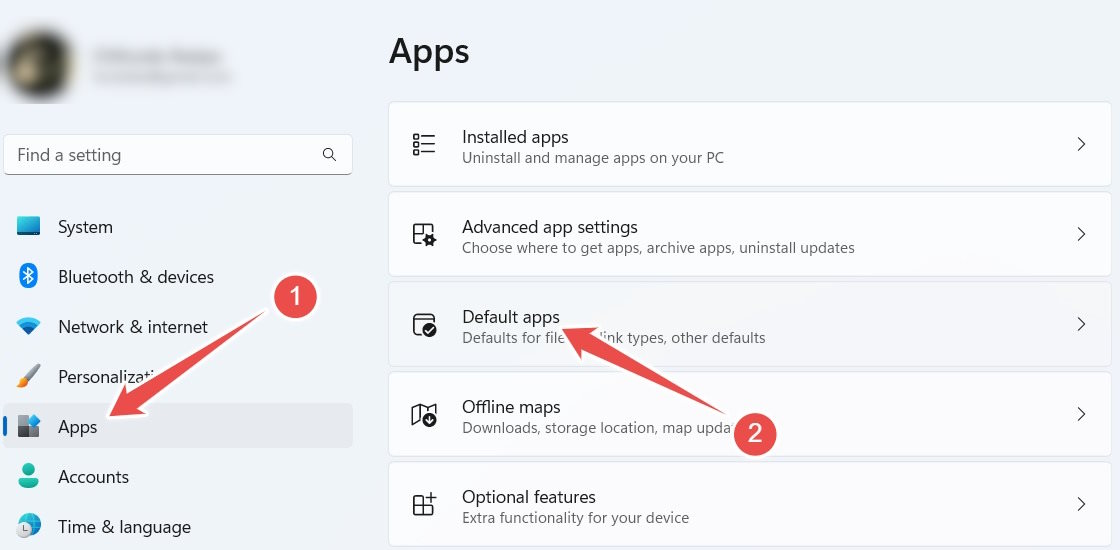This screenshot has height=550, width=1120.
Task: Click the Optional features grid-plus icon
Action: tap(424, 504)
